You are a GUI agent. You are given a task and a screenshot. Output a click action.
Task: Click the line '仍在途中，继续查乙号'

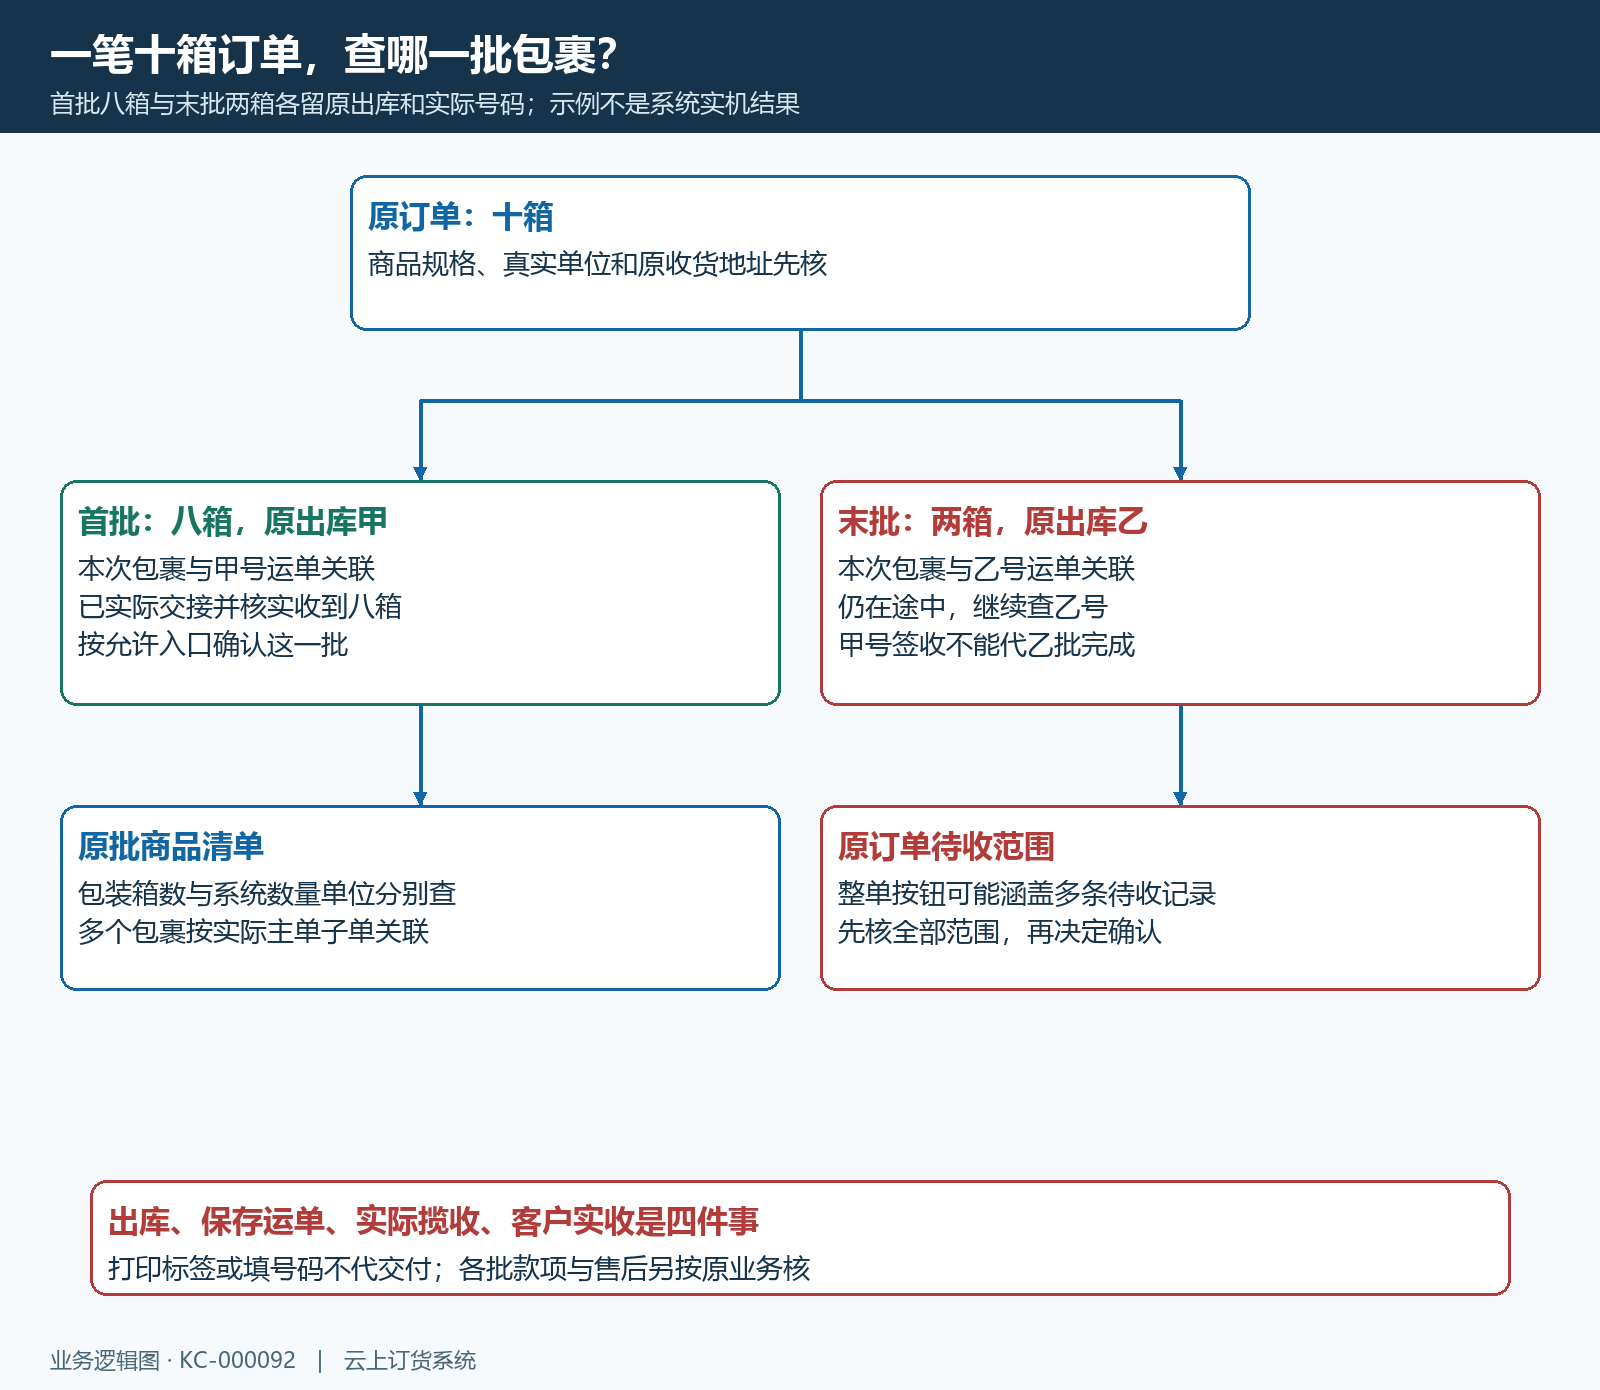[x=973, y=607]
